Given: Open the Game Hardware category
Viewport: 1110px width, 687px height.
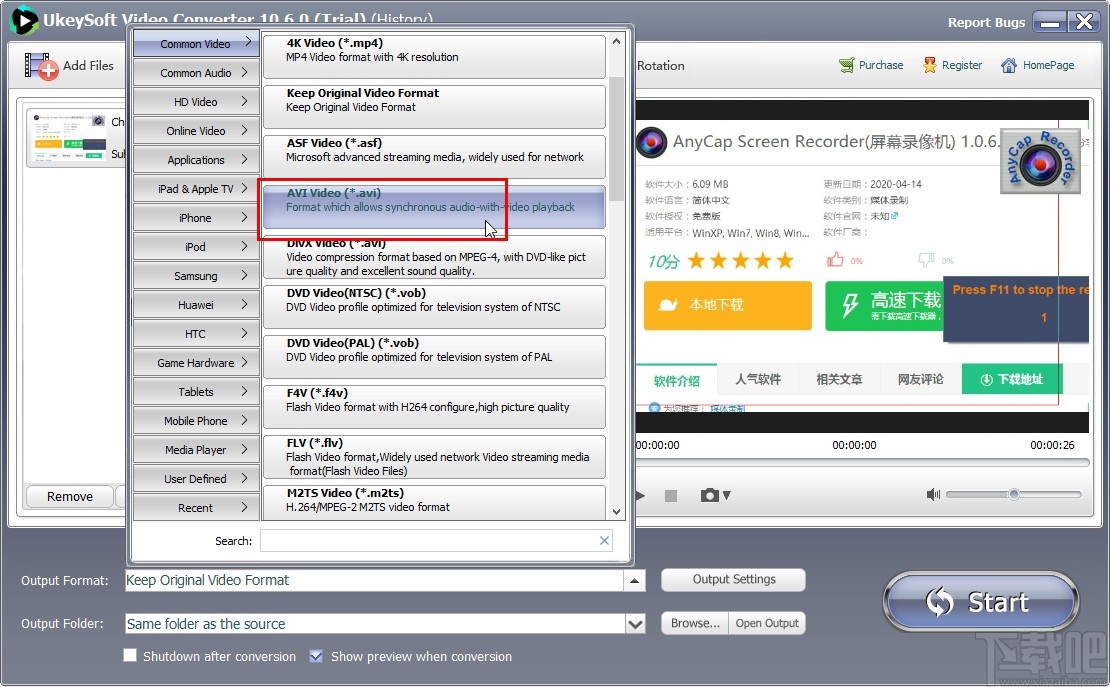Looking at the screenshot, I should click(196, 363).
